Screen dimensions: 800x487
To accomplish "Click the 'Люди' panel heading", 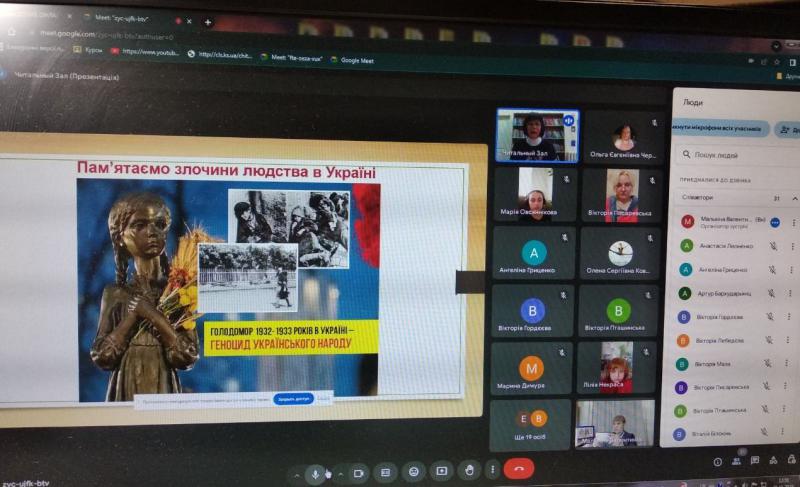I will click(x=693, y=102).
